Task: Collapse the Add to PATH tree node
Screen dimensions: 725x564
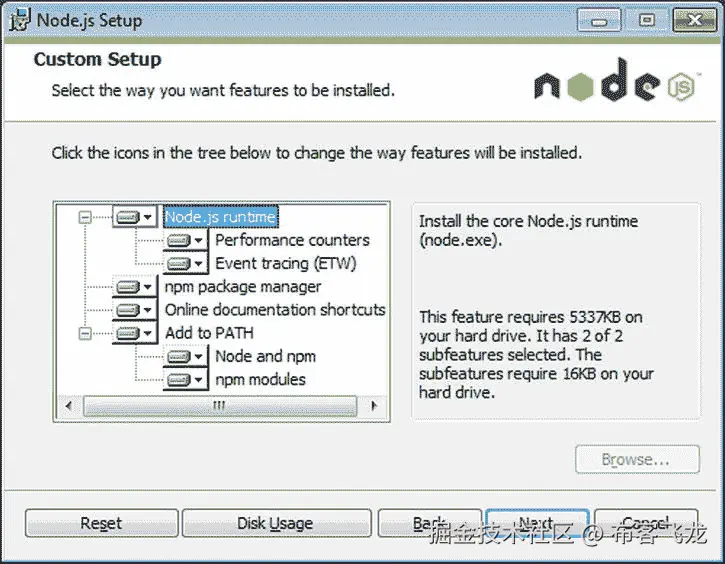Action: point(85,333)
